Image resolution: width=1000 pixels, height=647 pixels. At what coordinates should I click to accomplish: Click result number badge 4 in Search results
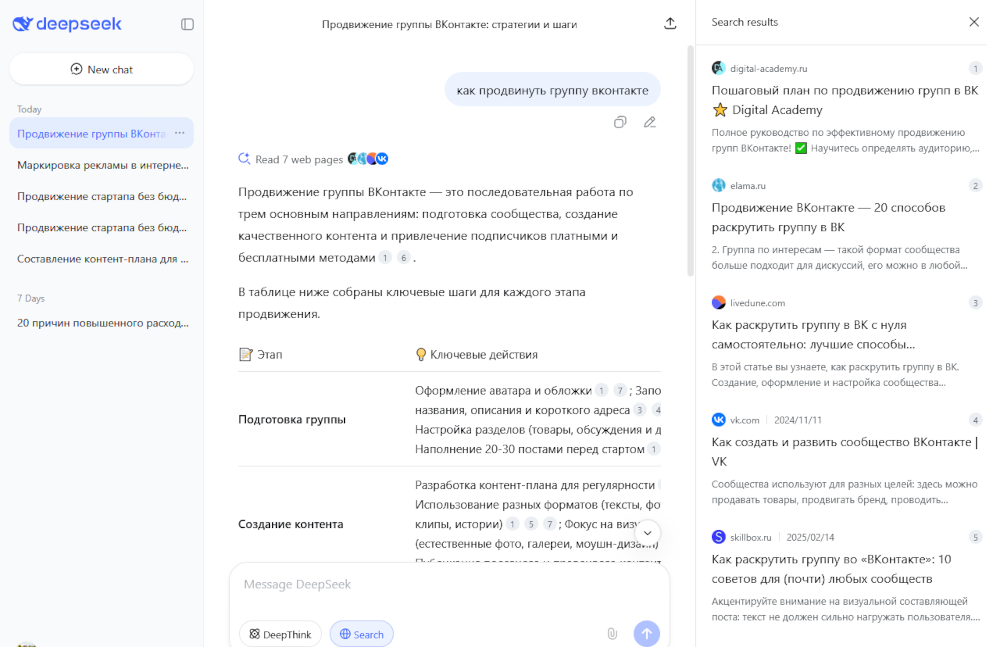[975, 420]
